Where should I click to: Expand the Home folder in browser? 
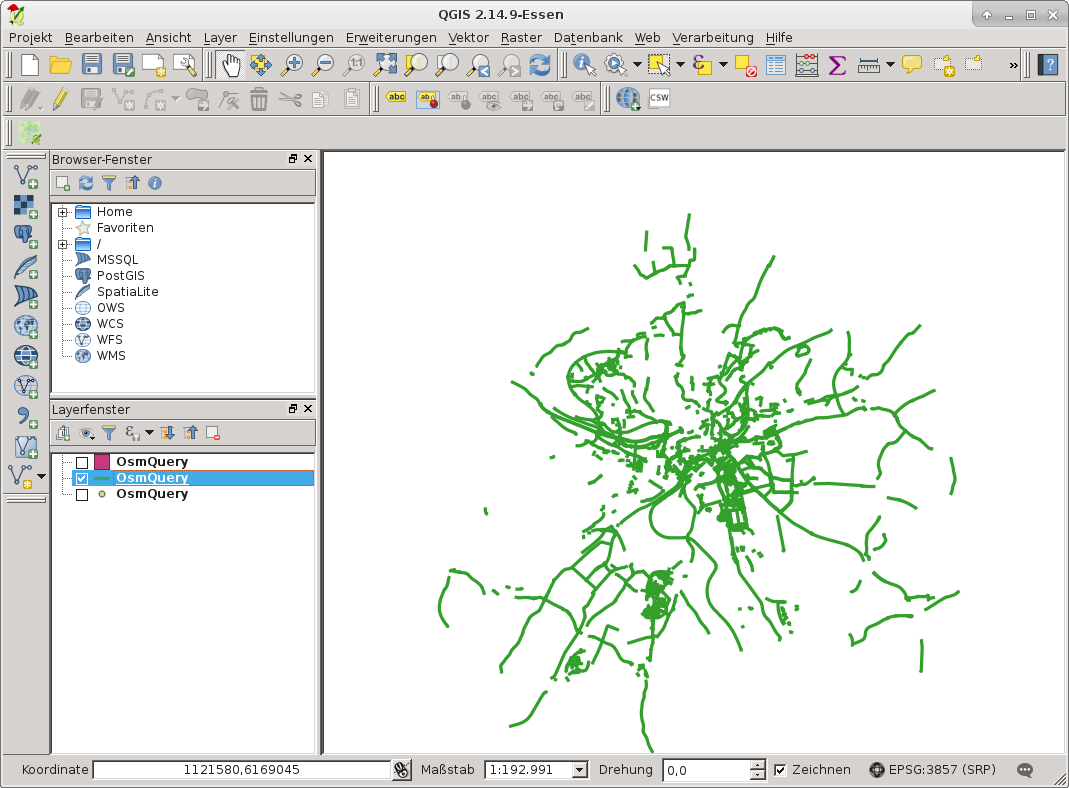(62, 212)
